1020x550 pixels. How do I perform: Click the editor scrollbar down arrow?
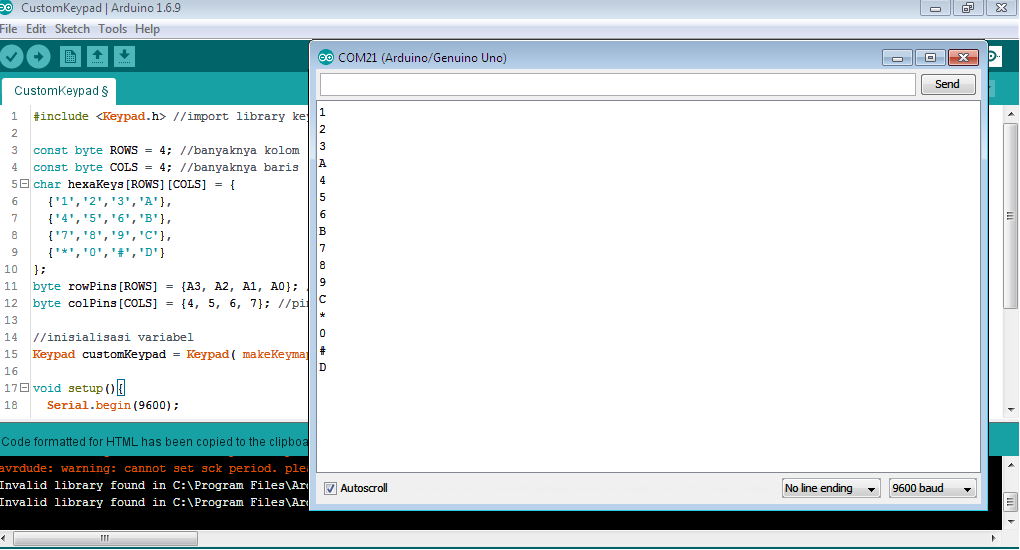pos(1010,409)
